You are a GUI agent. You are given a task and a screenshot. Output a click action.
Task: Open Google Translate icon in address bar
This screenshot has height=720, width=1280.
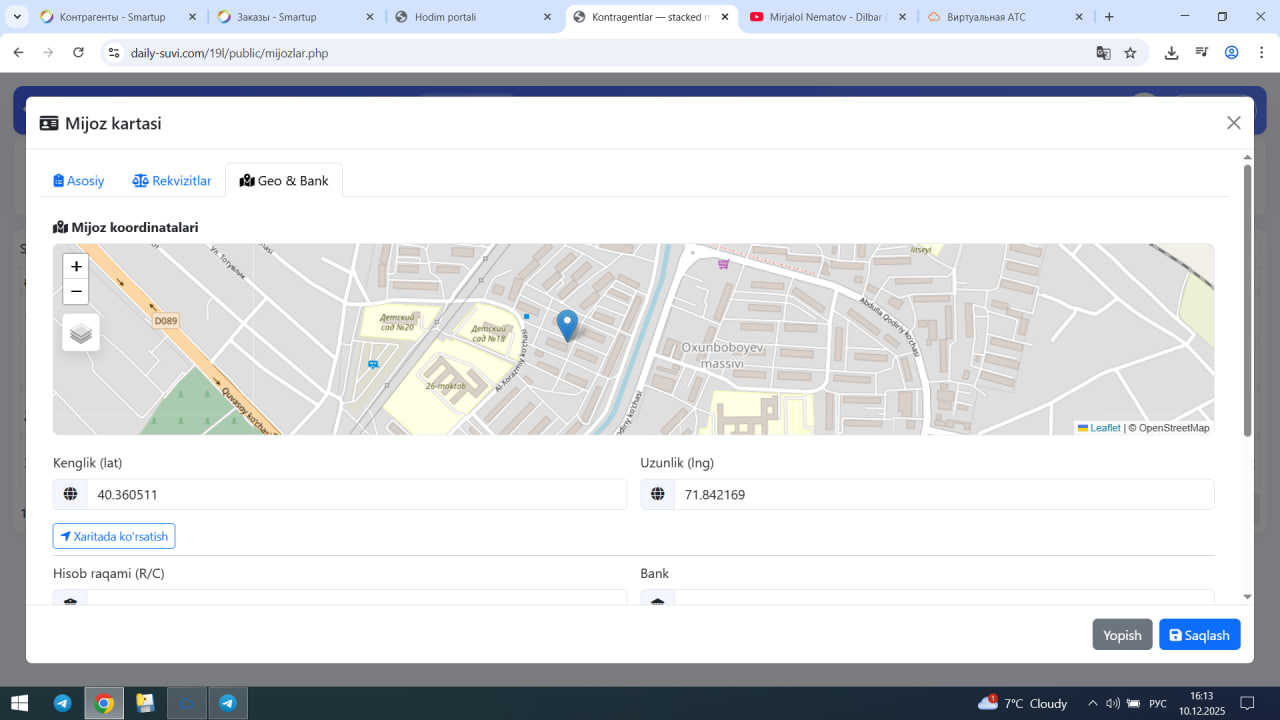coord(1103,53)
